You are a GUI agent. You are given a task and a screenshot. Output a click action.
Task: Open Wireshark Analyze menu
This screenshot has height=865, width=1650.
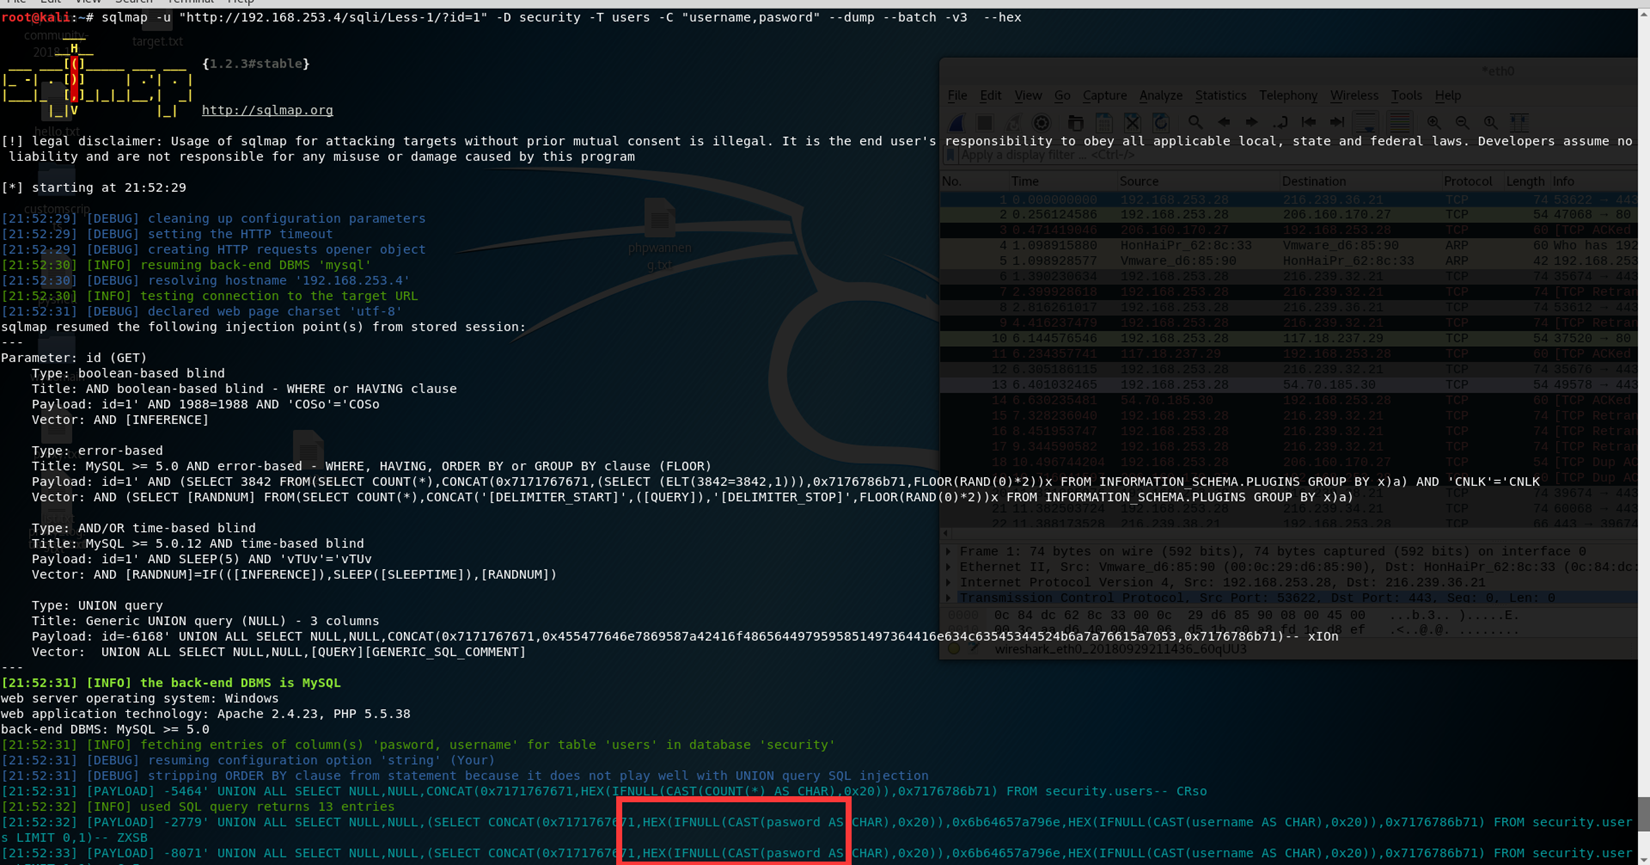pos(1161,96)
